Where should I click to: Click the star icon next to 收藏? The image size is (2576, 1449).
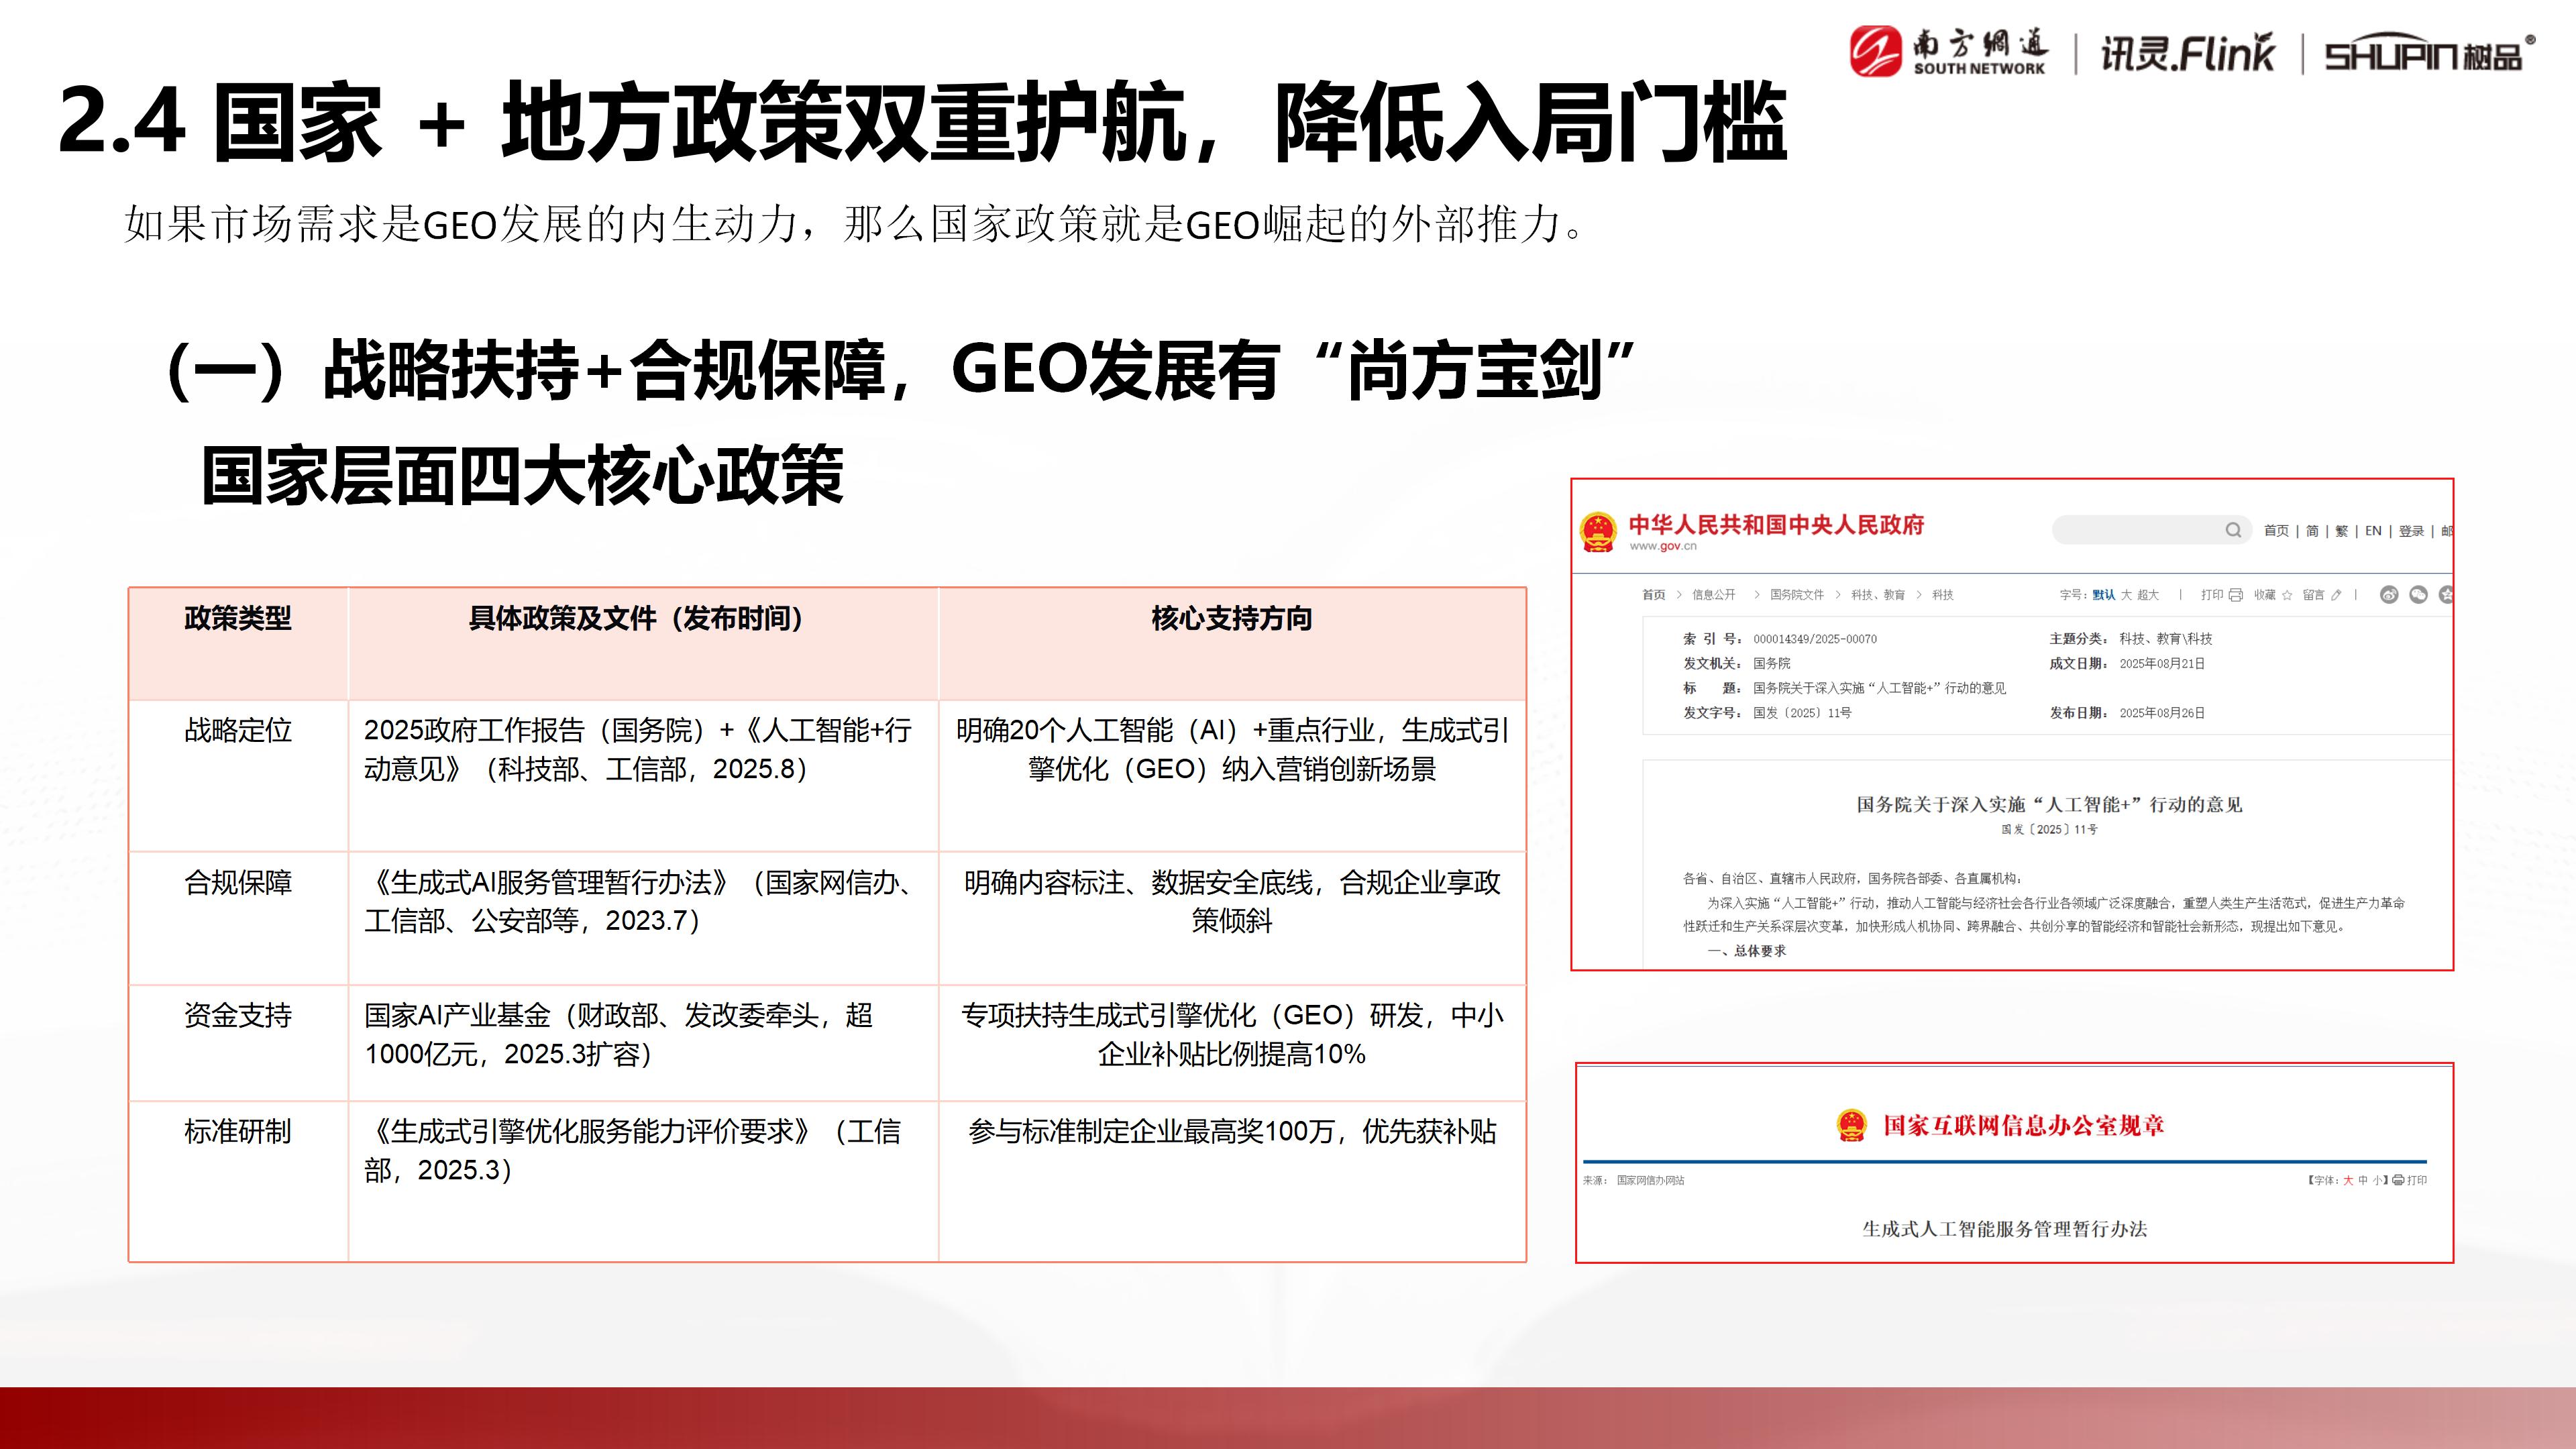coord(2287,595)
